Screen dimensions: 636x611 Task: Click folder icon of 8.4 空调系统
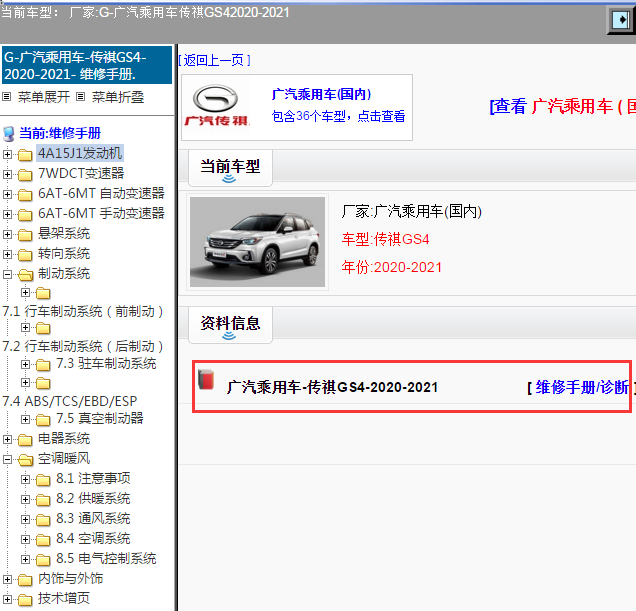pyautogui.click(x=43, y=540)
